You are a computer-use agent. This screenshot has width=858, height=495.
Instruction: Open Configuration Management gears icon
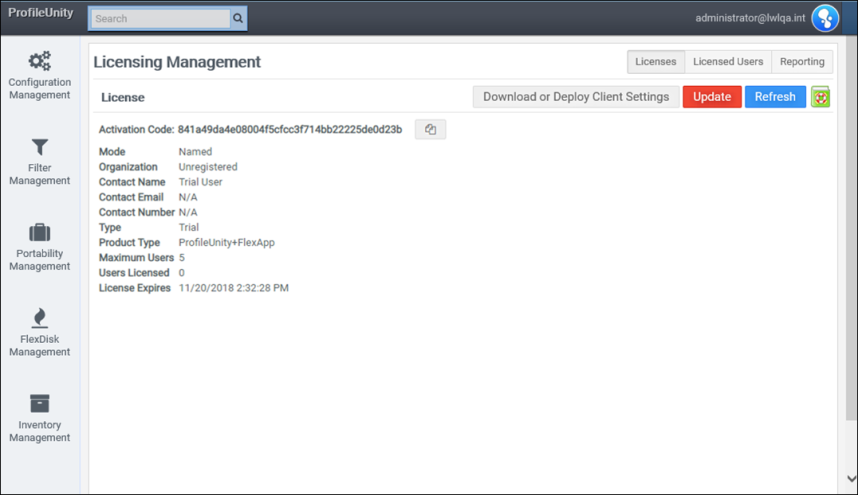[x=40, y=61]
